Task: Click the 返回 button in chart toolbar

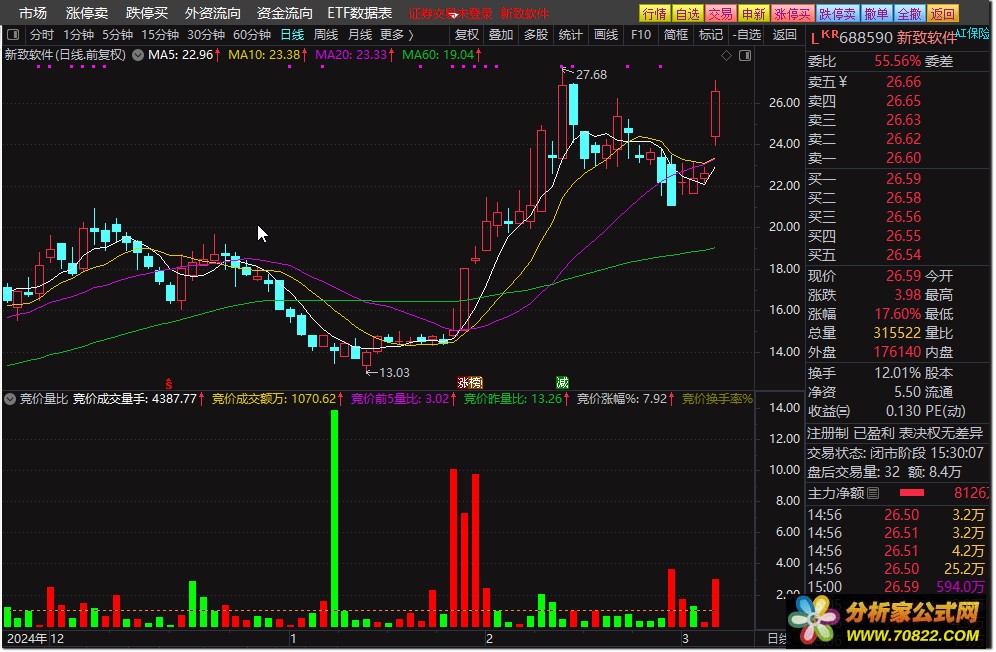Action: tap(784, 34)
